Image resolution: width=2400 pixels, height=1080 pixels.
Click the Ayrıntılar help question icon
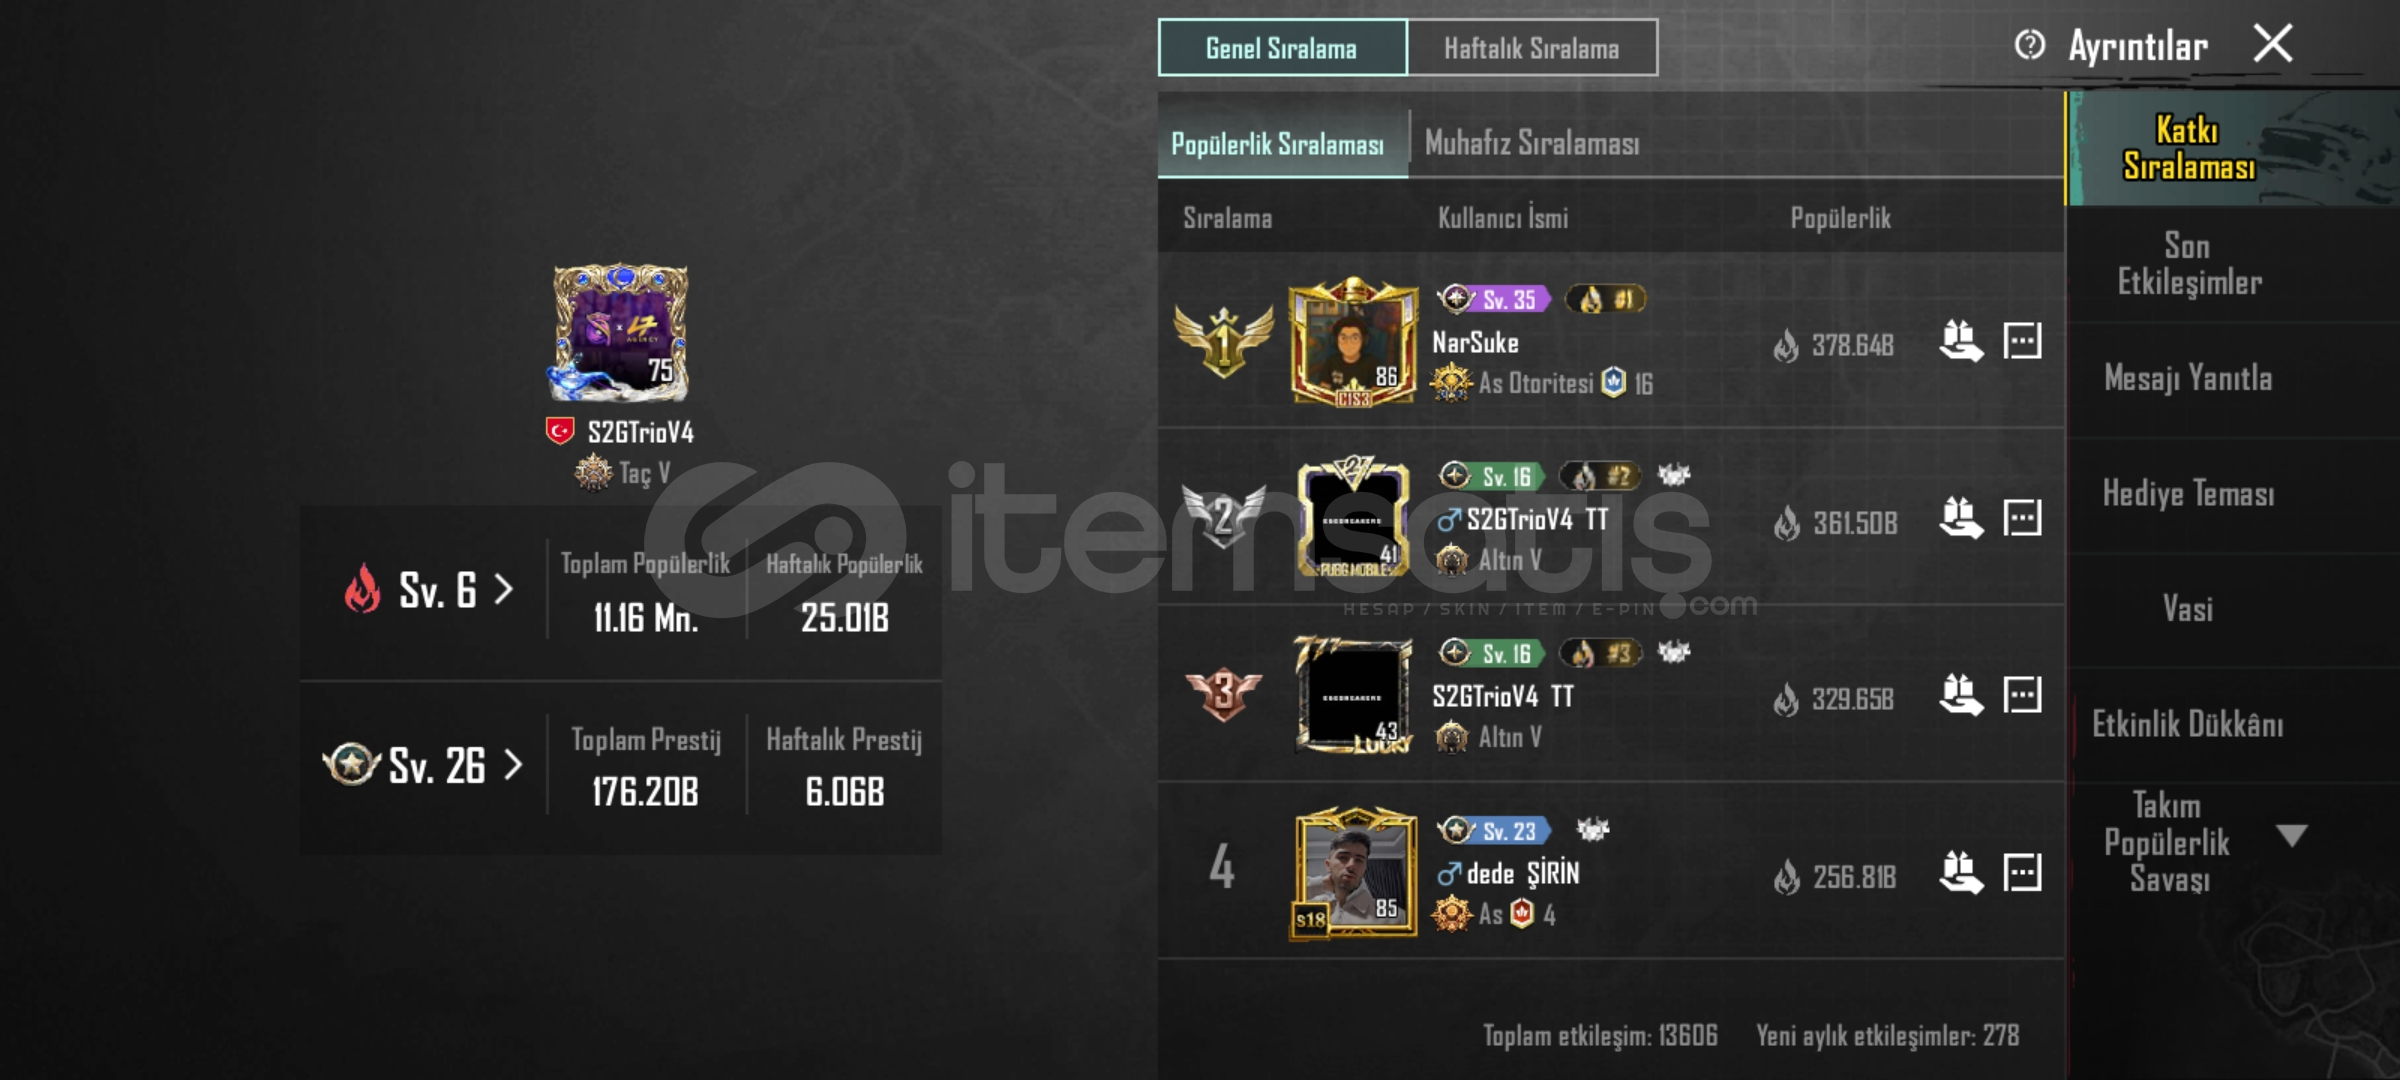2029,45
